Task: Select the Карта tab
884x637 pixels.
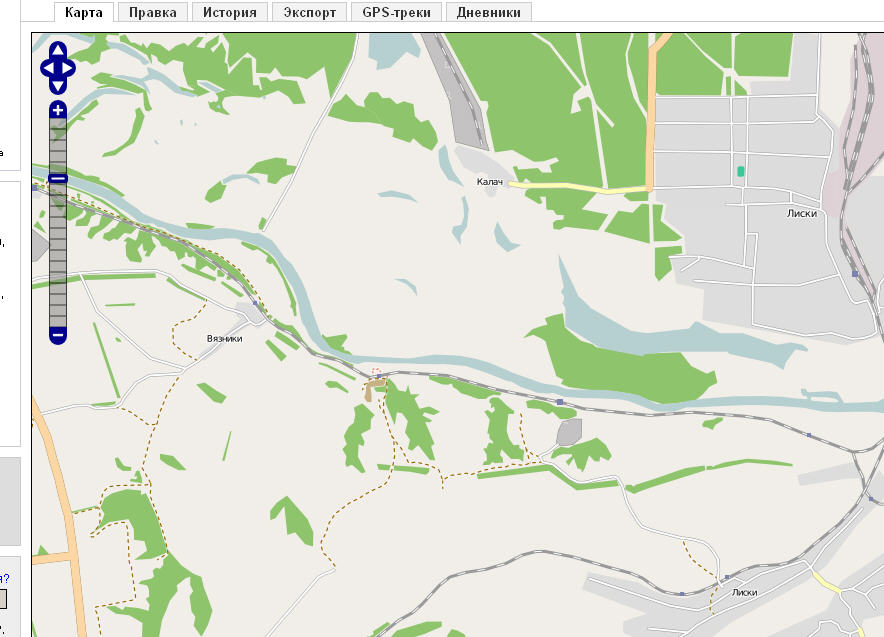Action: (x=83, y=12)
